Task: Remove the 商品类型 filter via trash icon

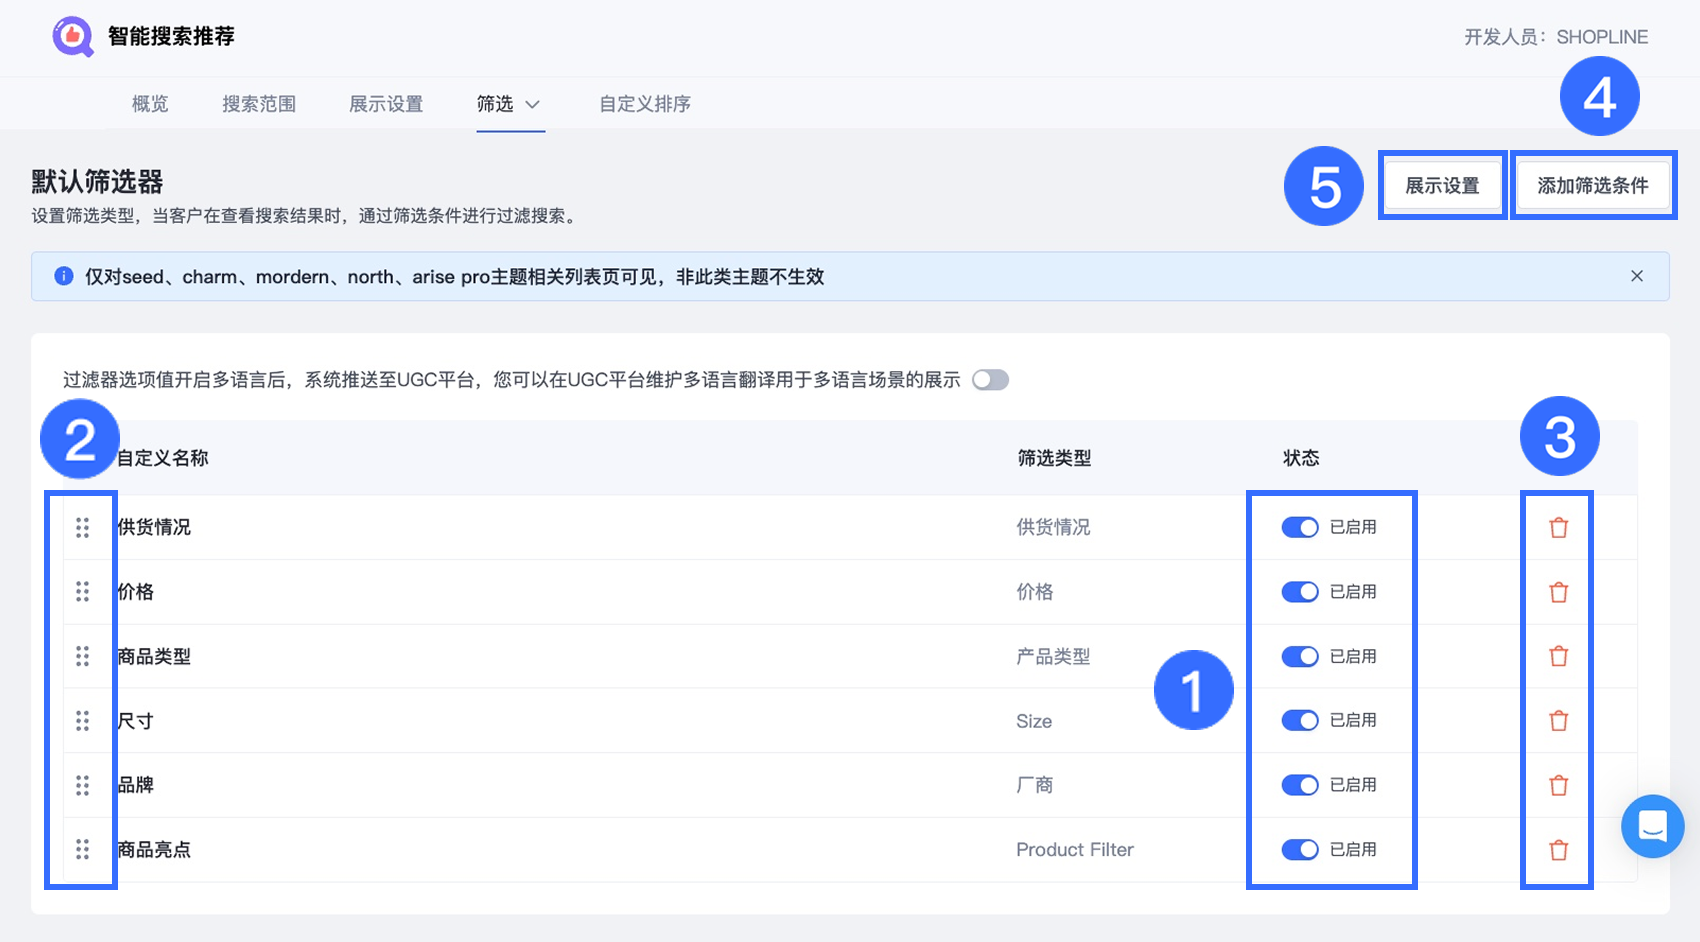Action: click(x=1558, y=656)
